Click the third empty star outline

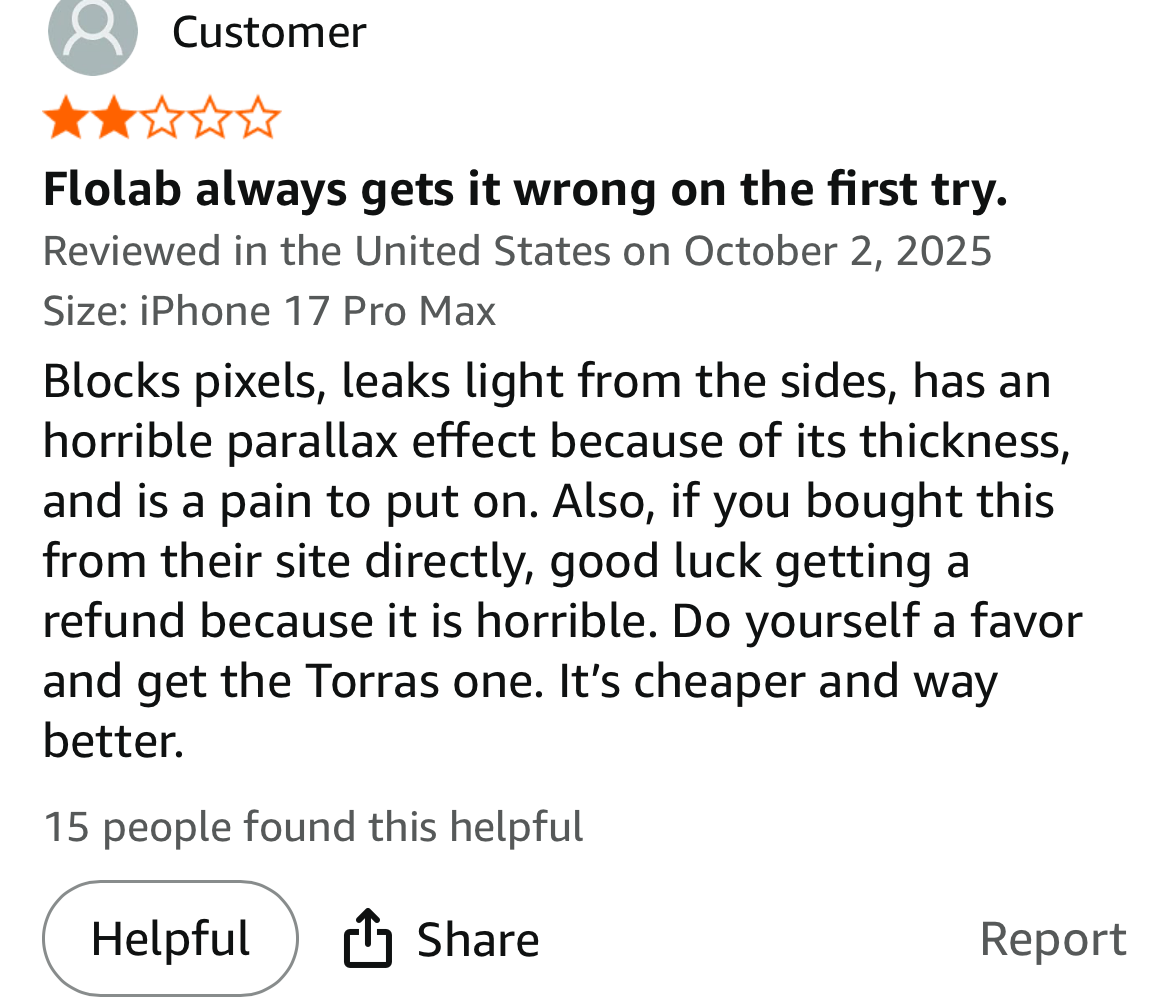[161, 119]
